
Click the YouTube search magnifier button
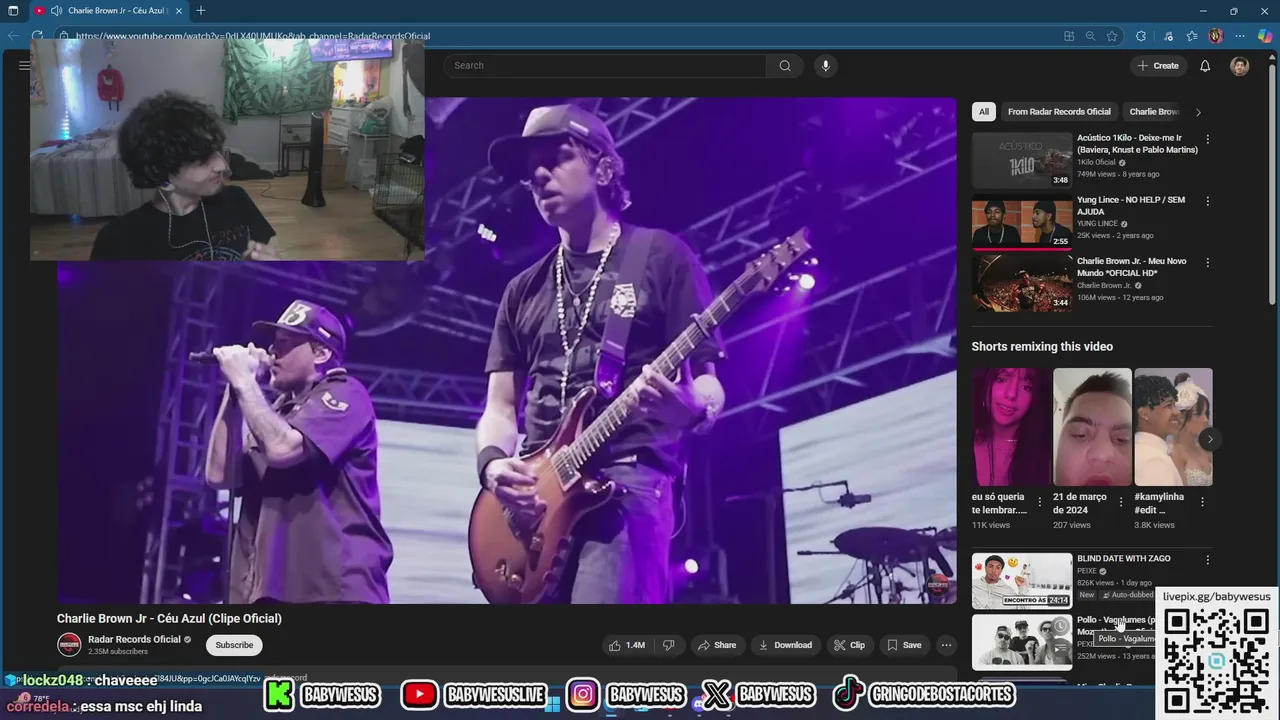(x=785, y=66)
